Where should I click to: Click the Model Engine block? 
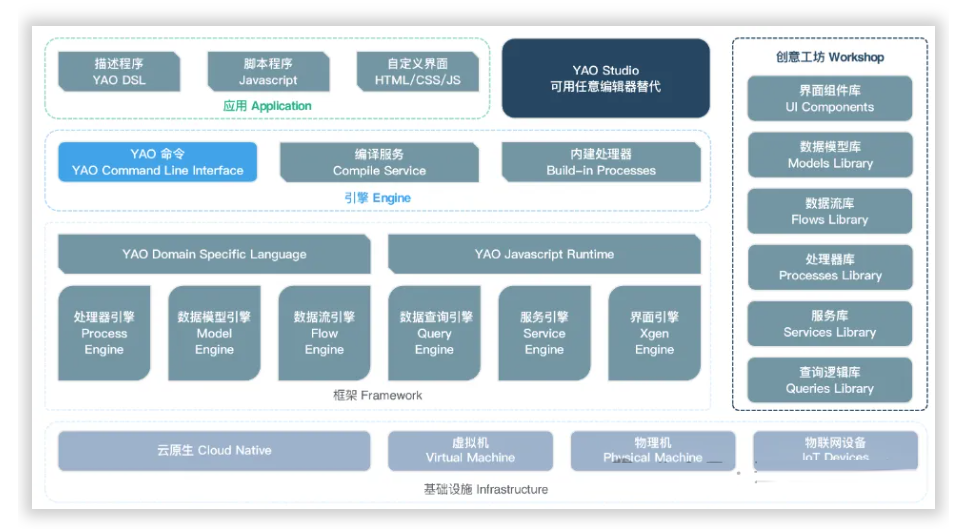214,333
